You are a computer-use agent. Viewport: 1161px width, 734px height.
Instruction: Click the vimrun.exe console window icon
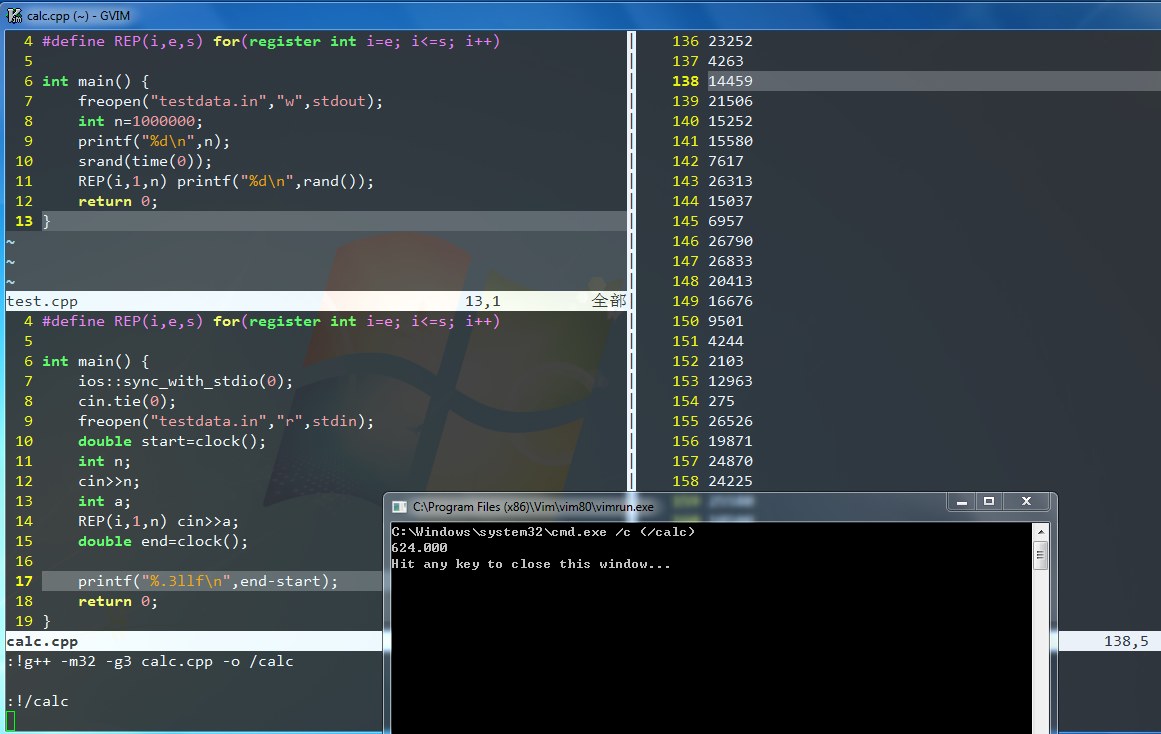(400, 507)
